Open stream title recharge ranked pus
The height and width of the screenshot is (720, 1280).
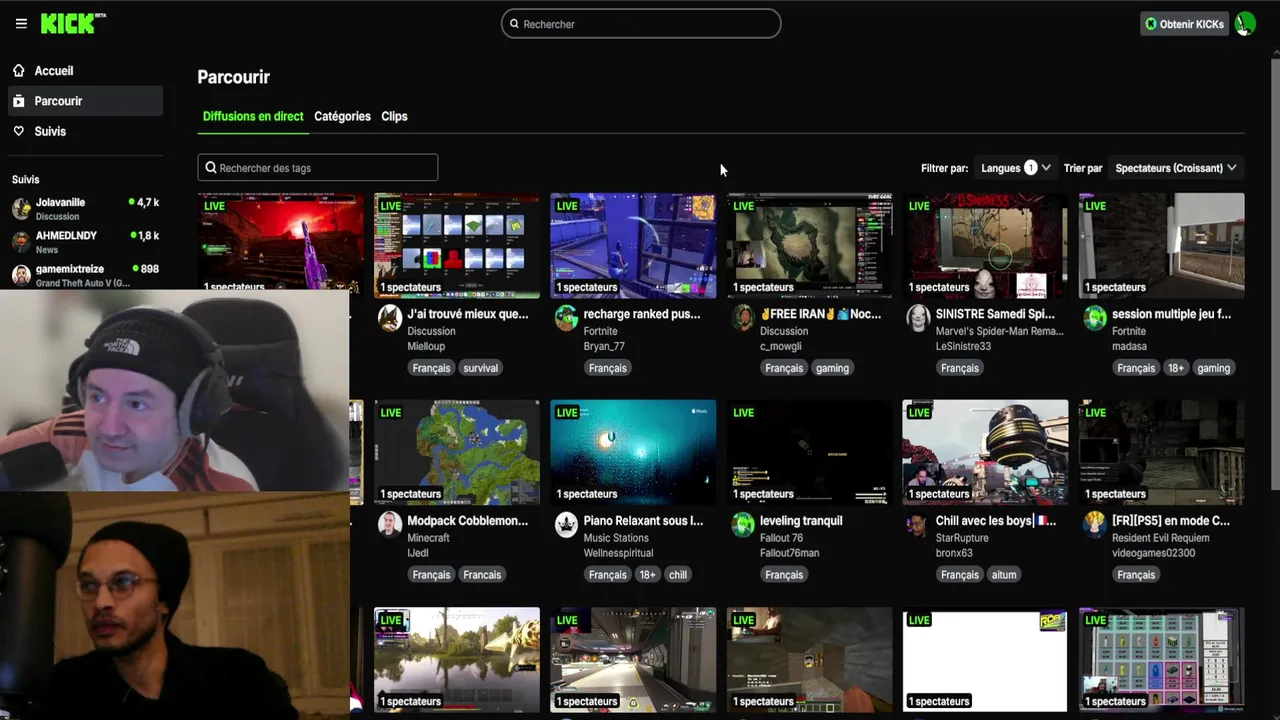[x=642, y=314]
